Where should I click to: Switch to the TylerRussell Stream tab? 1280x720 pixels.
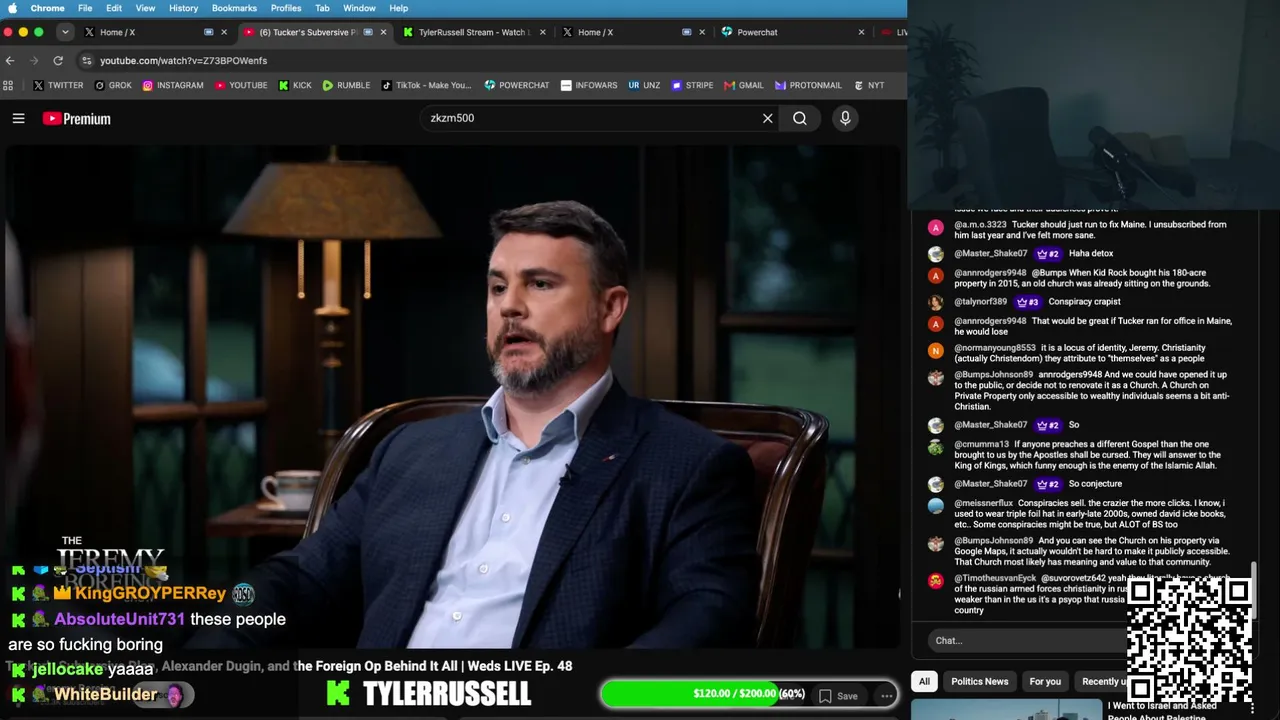[473, 32]
